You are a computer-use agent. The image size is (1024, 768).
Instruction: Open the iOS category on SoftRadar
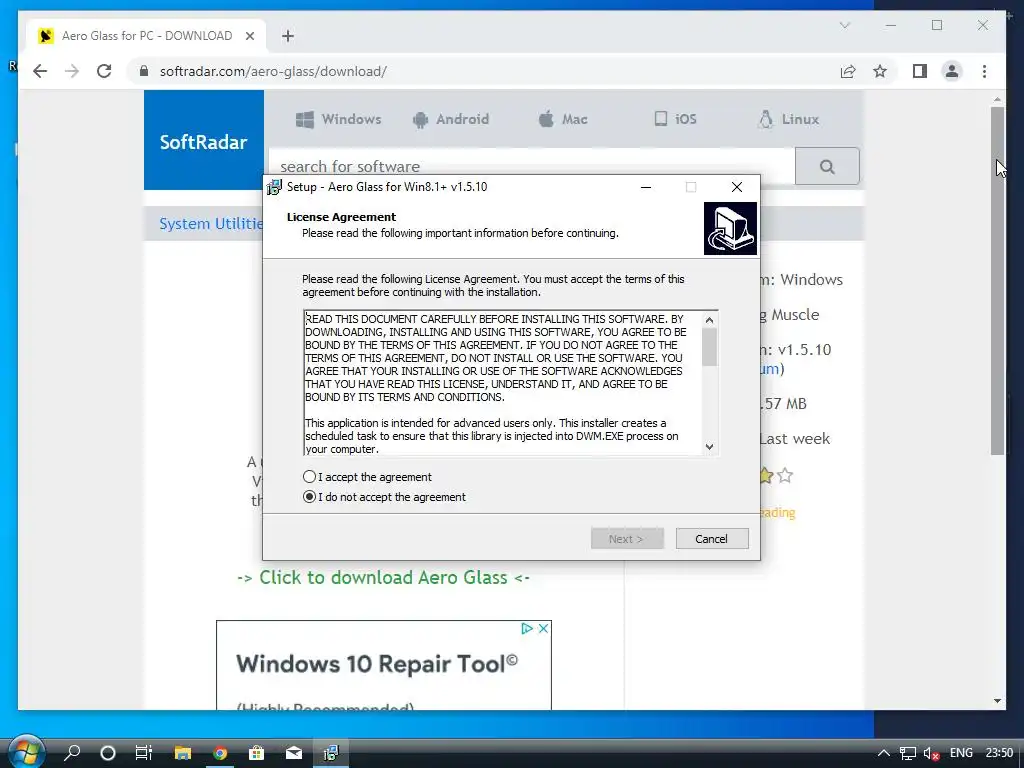point(675,119)
